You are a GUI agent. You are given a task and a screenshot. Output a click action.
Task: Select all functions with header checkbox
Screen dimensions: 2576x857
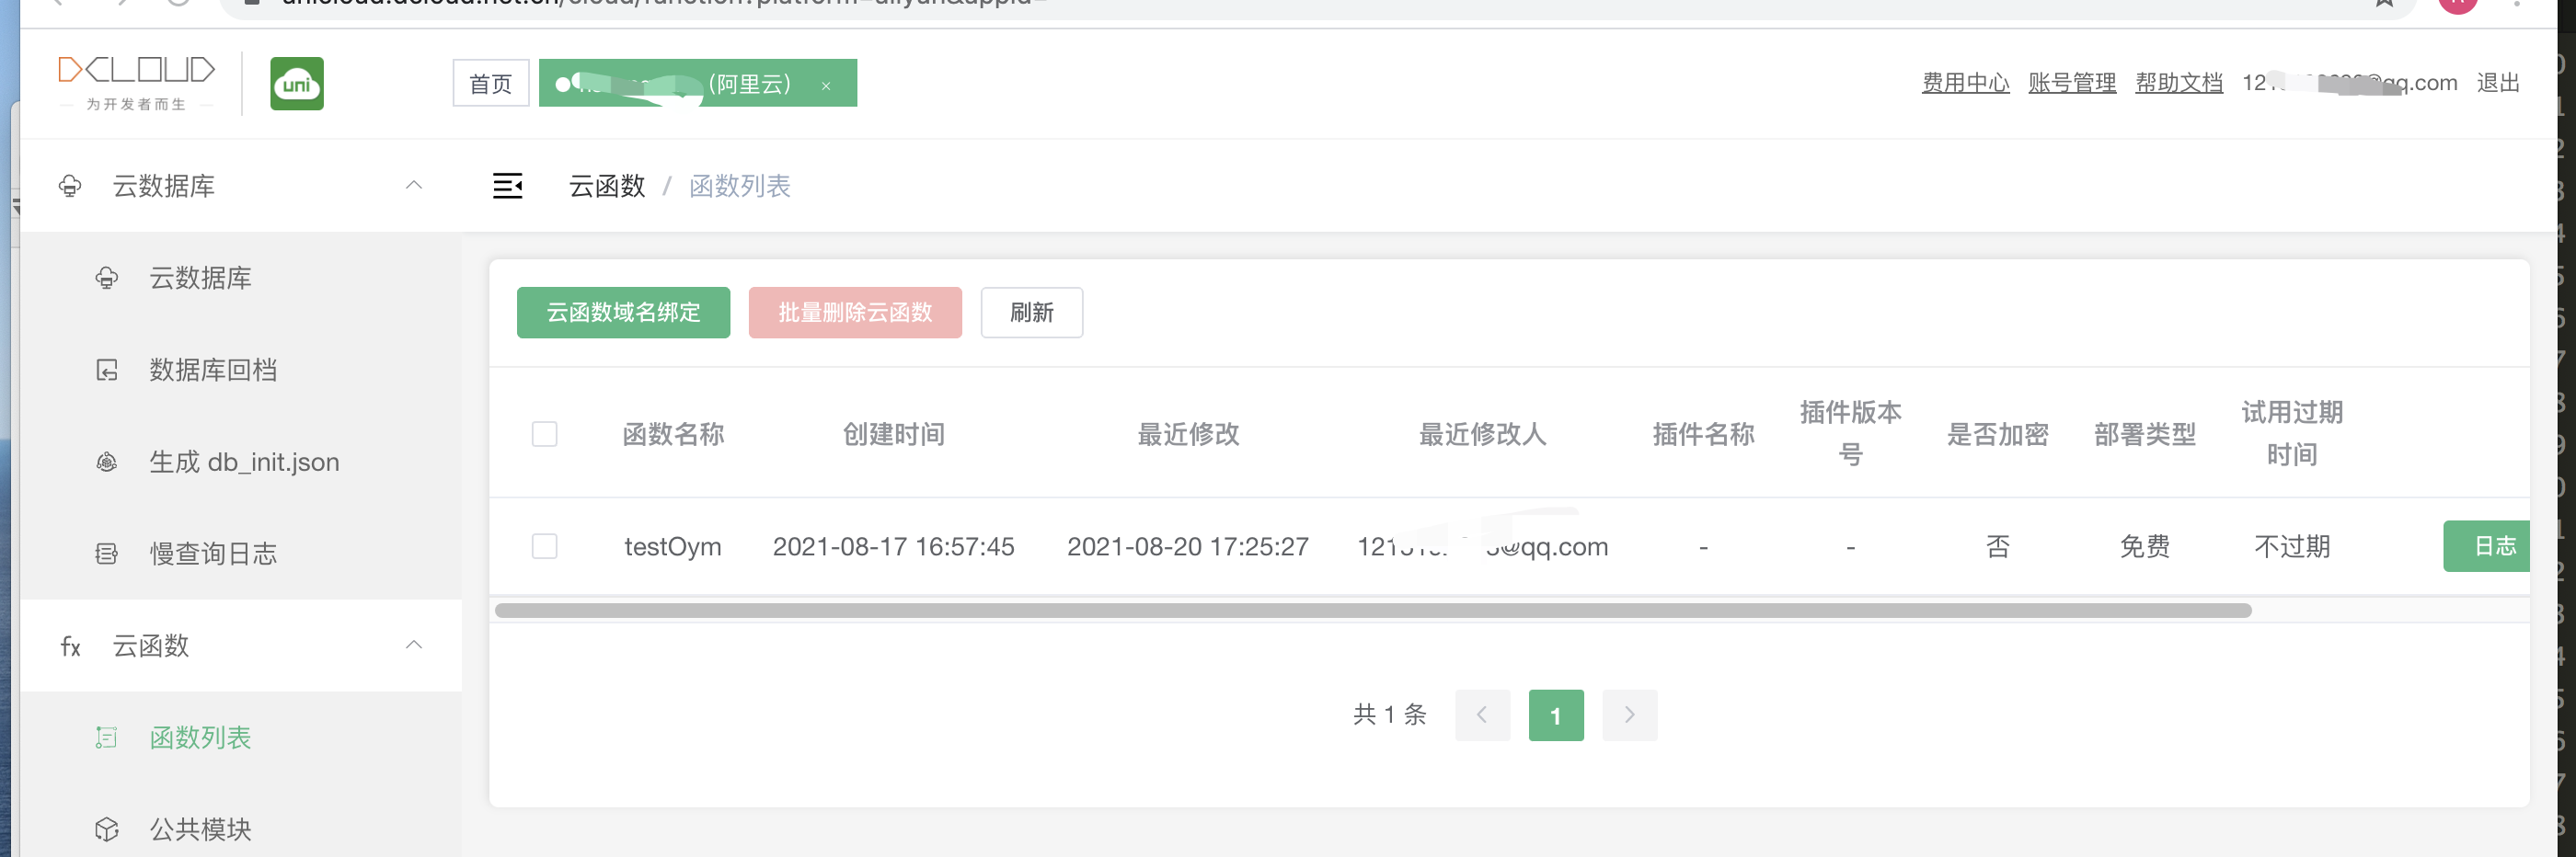(545, 434)
